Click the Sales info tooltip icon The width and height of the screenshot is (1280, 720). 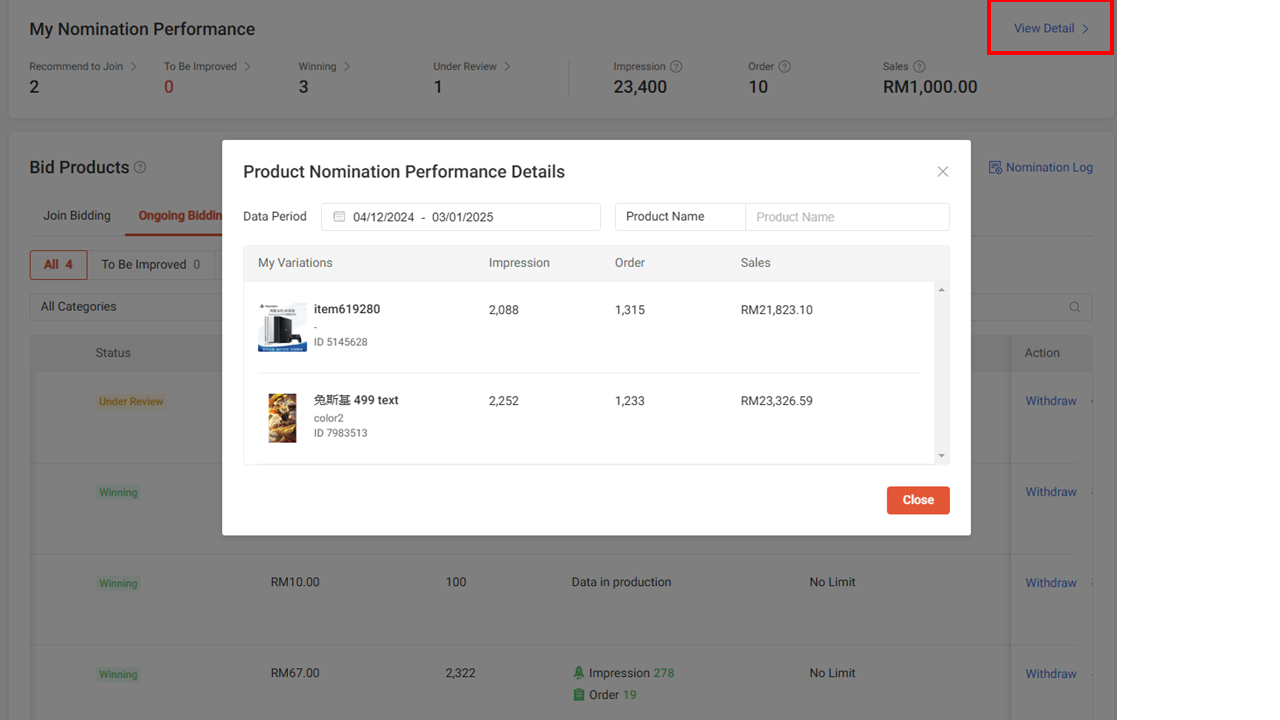(x=917, y=66)
